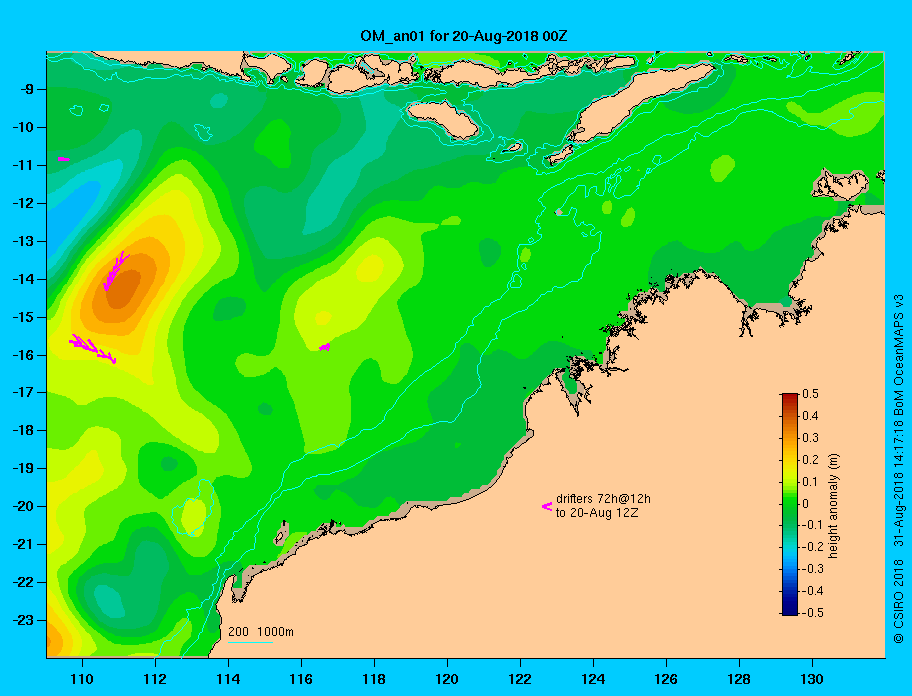The image size is (912, 696).
Task: Click the "-0.3" colorbar tick label
Action: tap(812, 569)
